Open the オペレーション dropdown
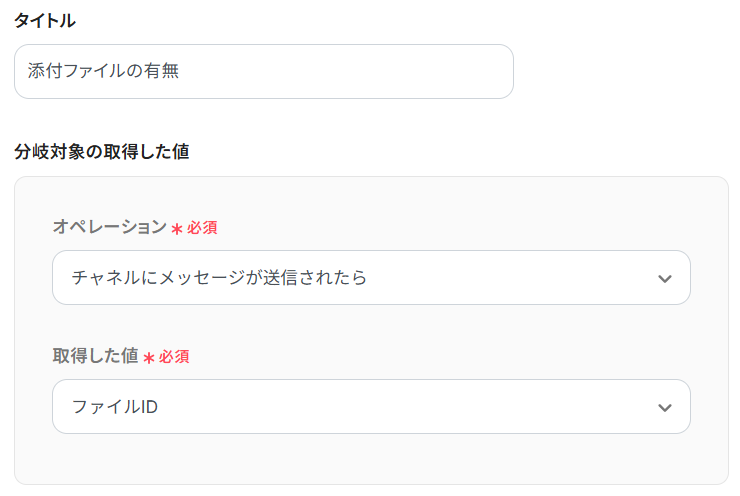 [370, 278]
